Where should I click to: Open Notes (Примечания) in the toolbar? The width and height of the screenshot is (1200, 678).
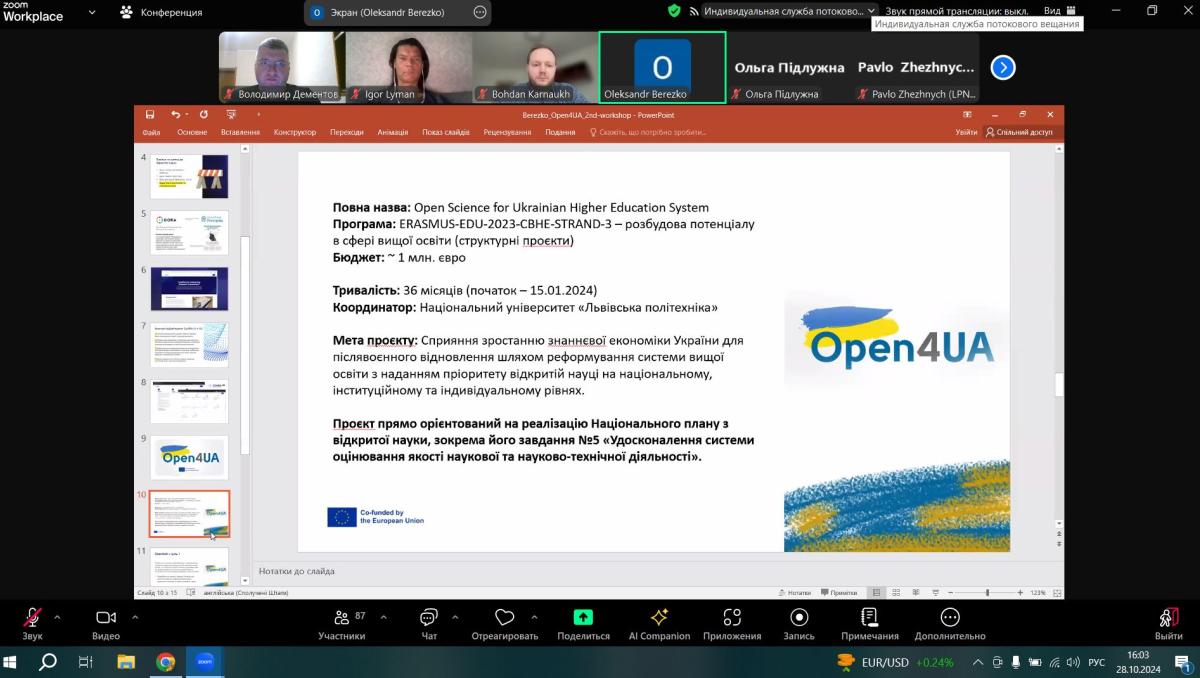869,623
